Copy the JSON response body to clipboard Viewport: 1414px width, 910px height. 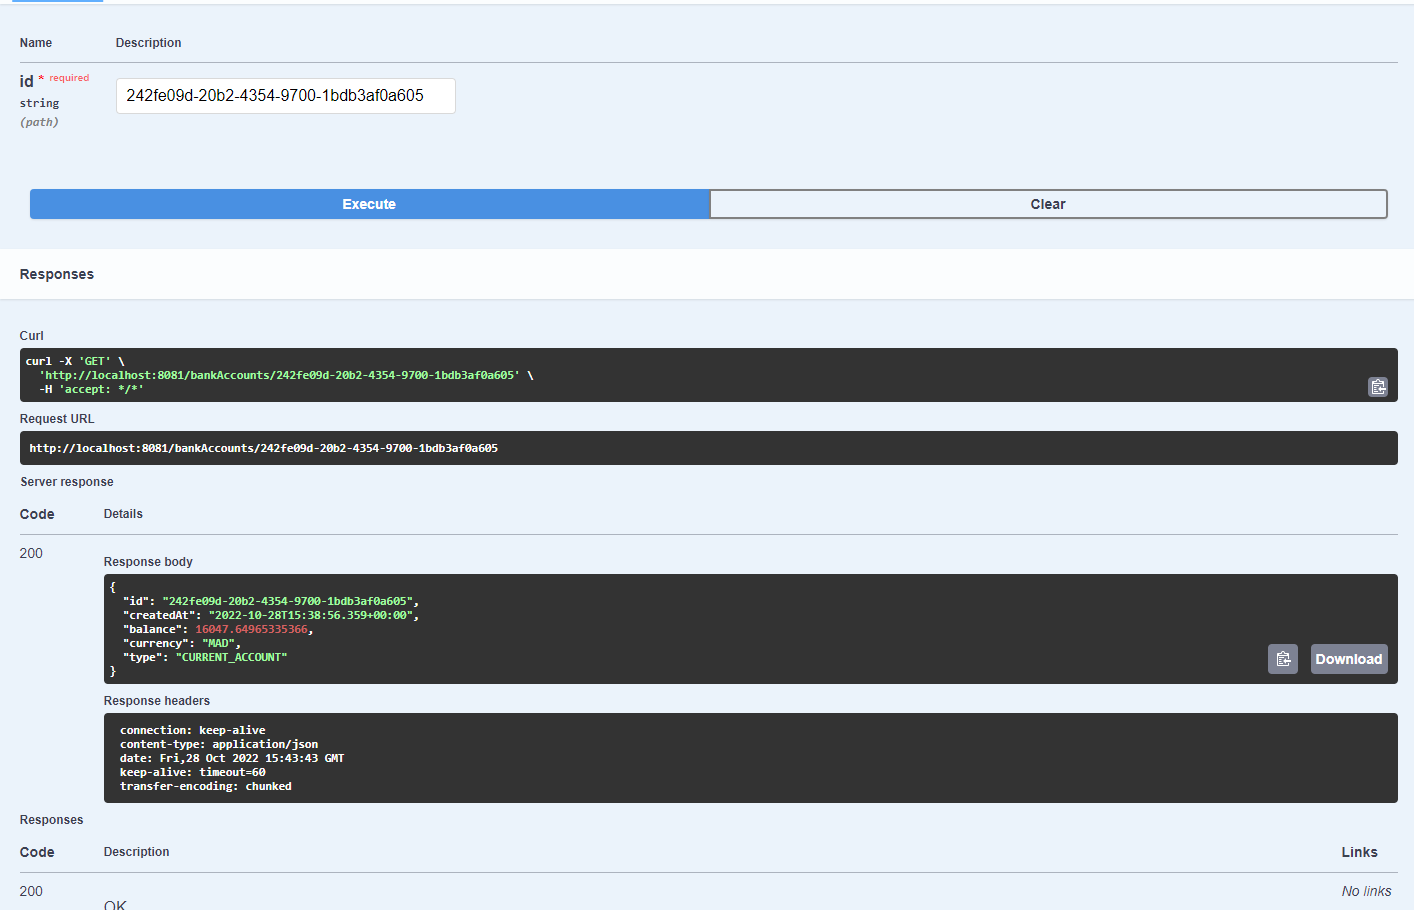point(1283,658)
